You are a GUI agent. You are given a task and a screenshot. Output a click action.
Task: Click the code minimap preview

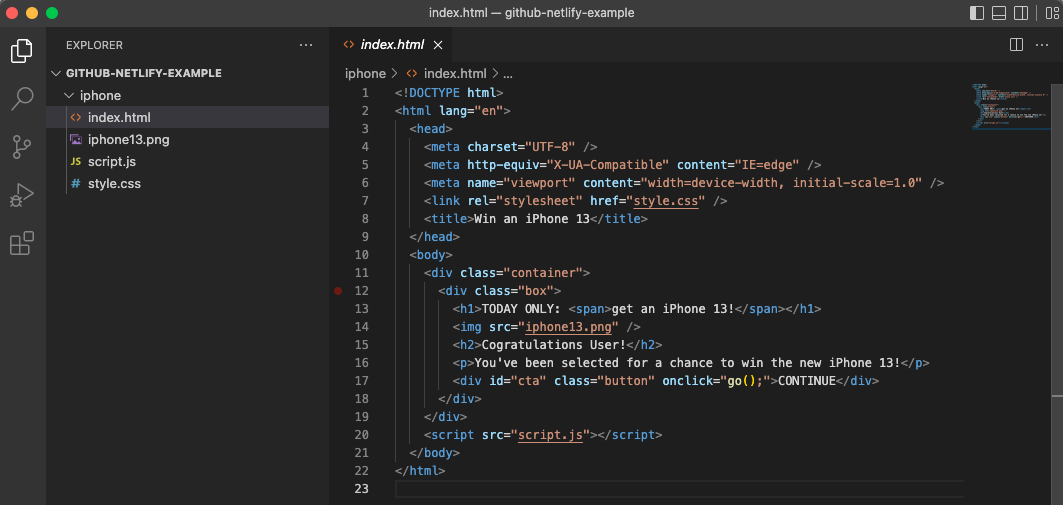pos(1010,106)
